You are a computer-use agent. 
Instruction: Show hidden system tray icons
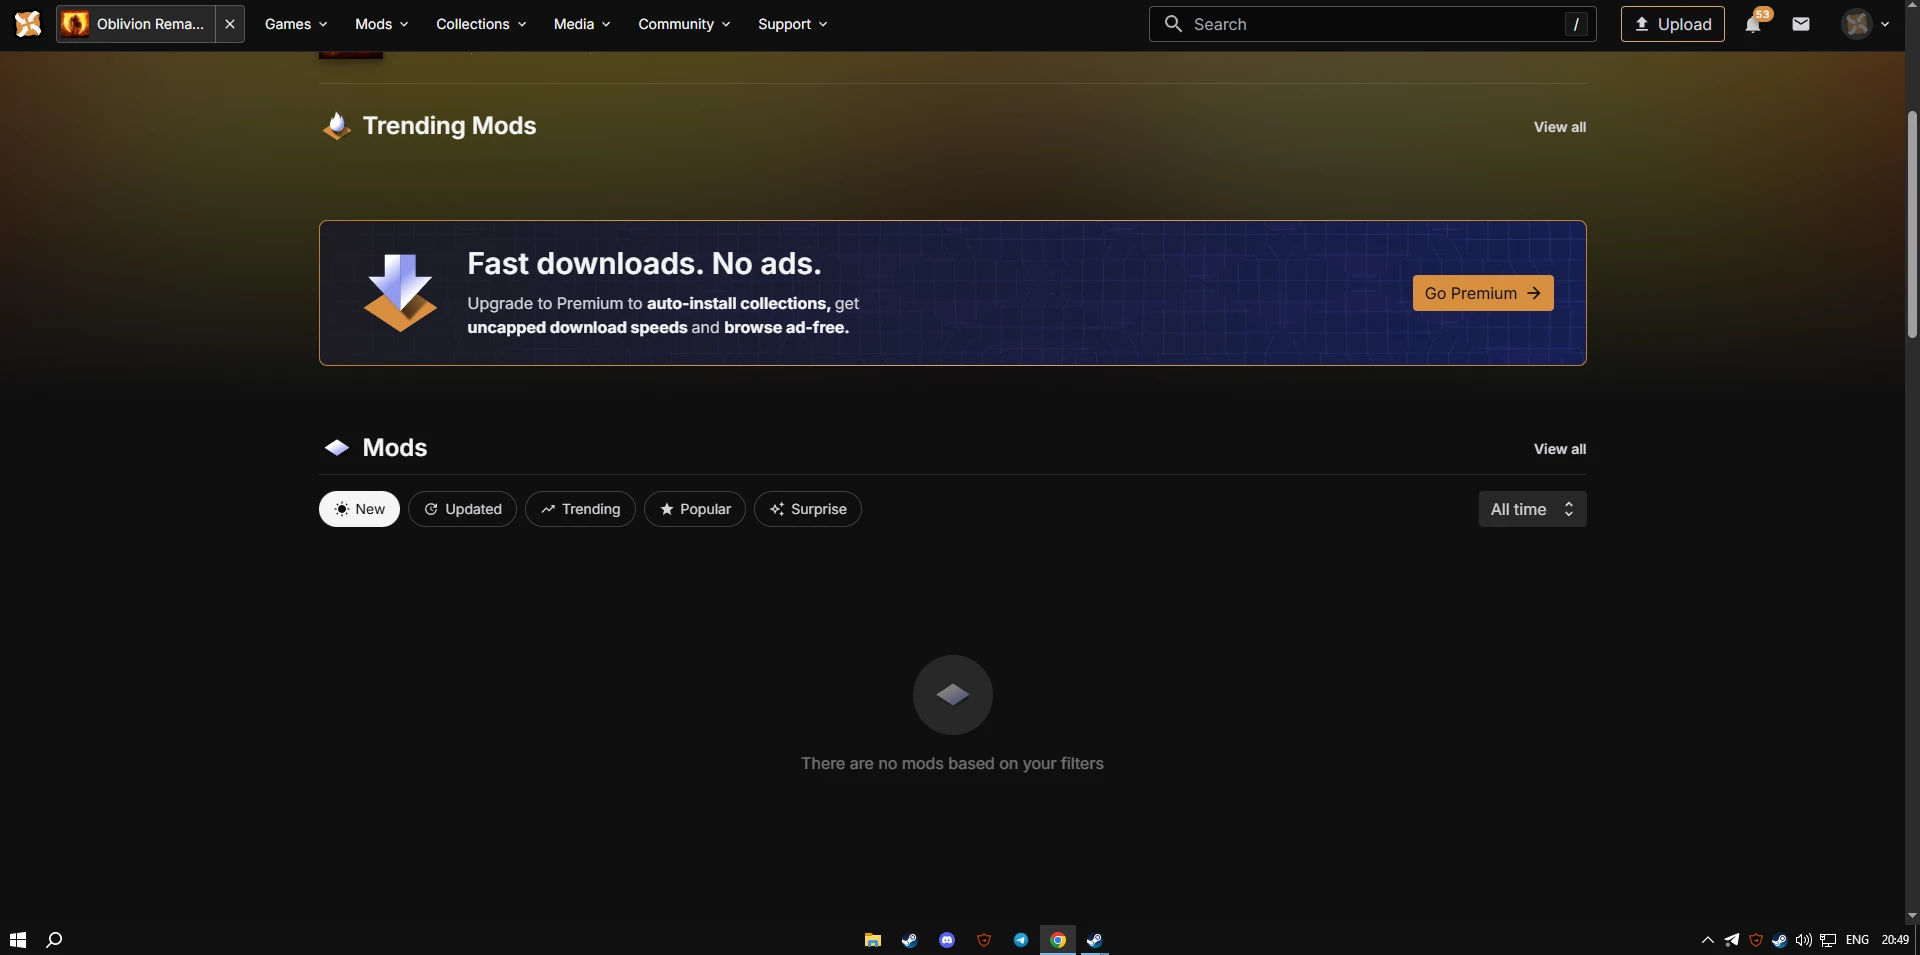[1707, 940]
